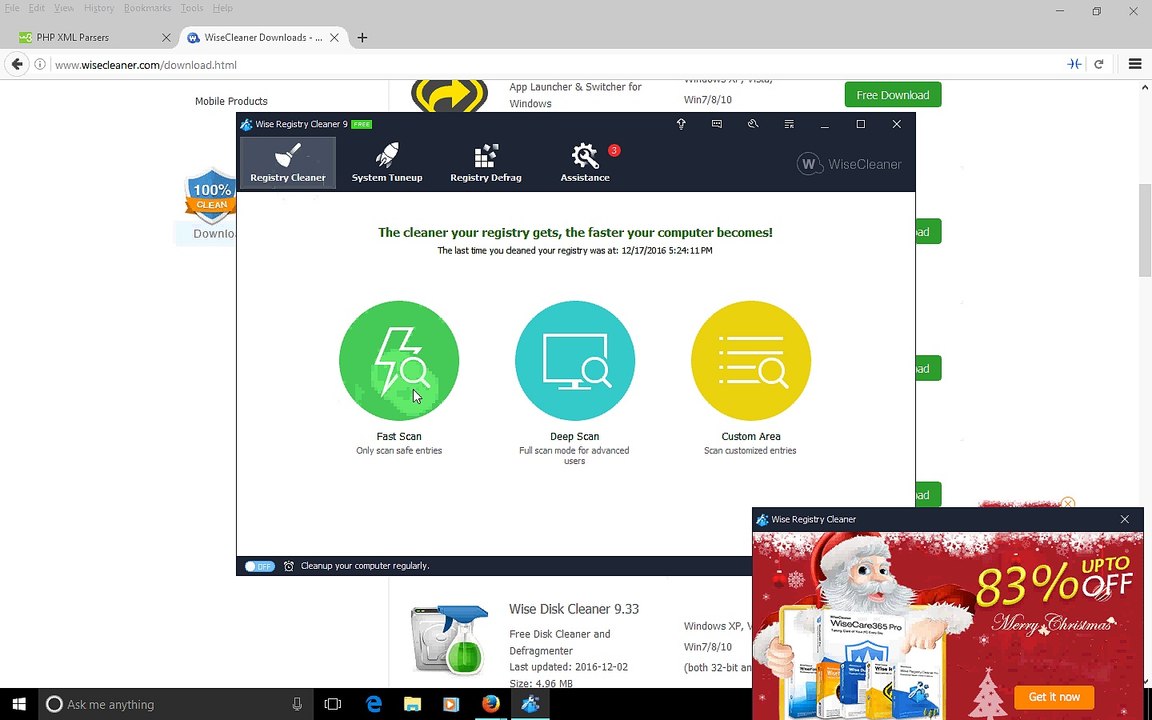Open the browser Help menu
Screen dimensions: 1152x720
223,8
